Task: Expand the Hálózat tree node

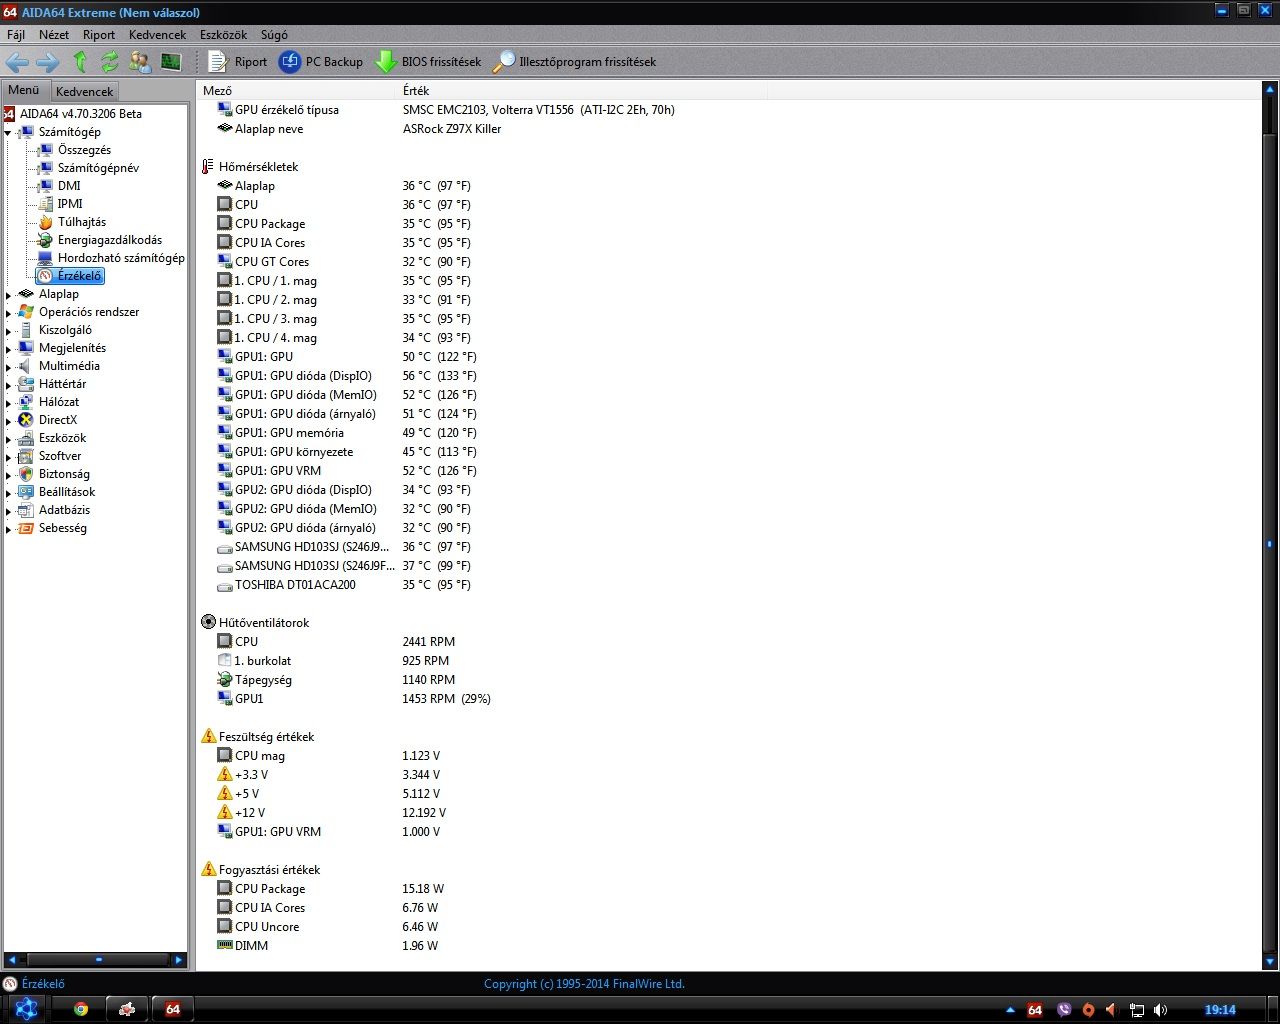Action: pyautogui.click(x=9, y=402)
